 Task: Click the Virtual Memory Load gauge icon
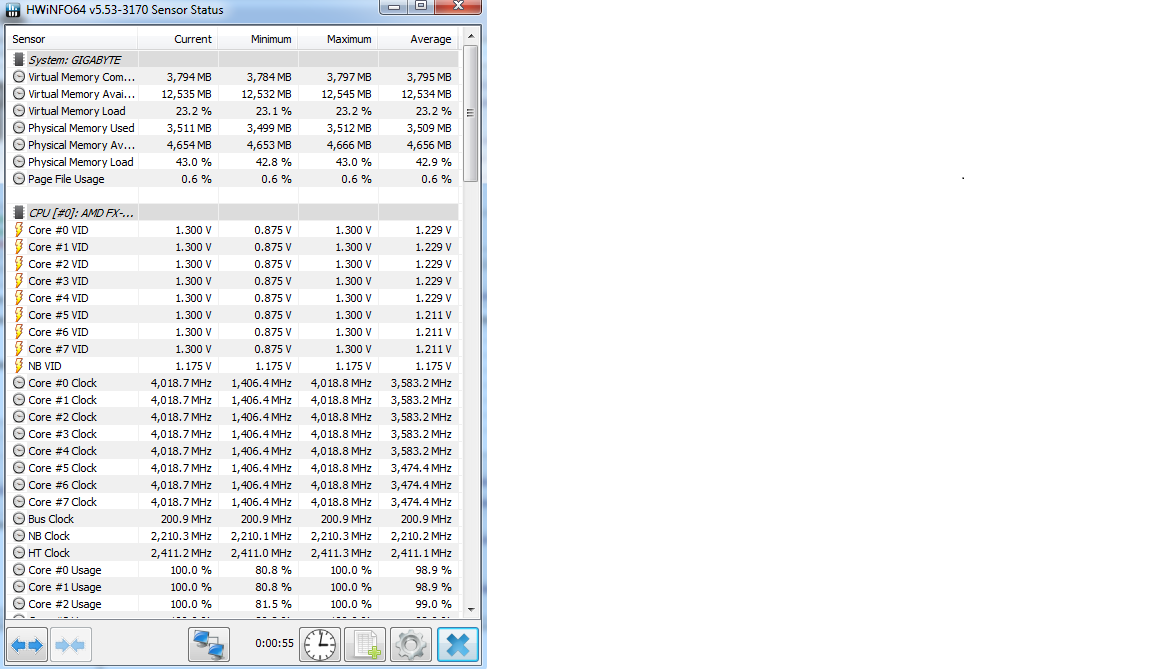19,110
